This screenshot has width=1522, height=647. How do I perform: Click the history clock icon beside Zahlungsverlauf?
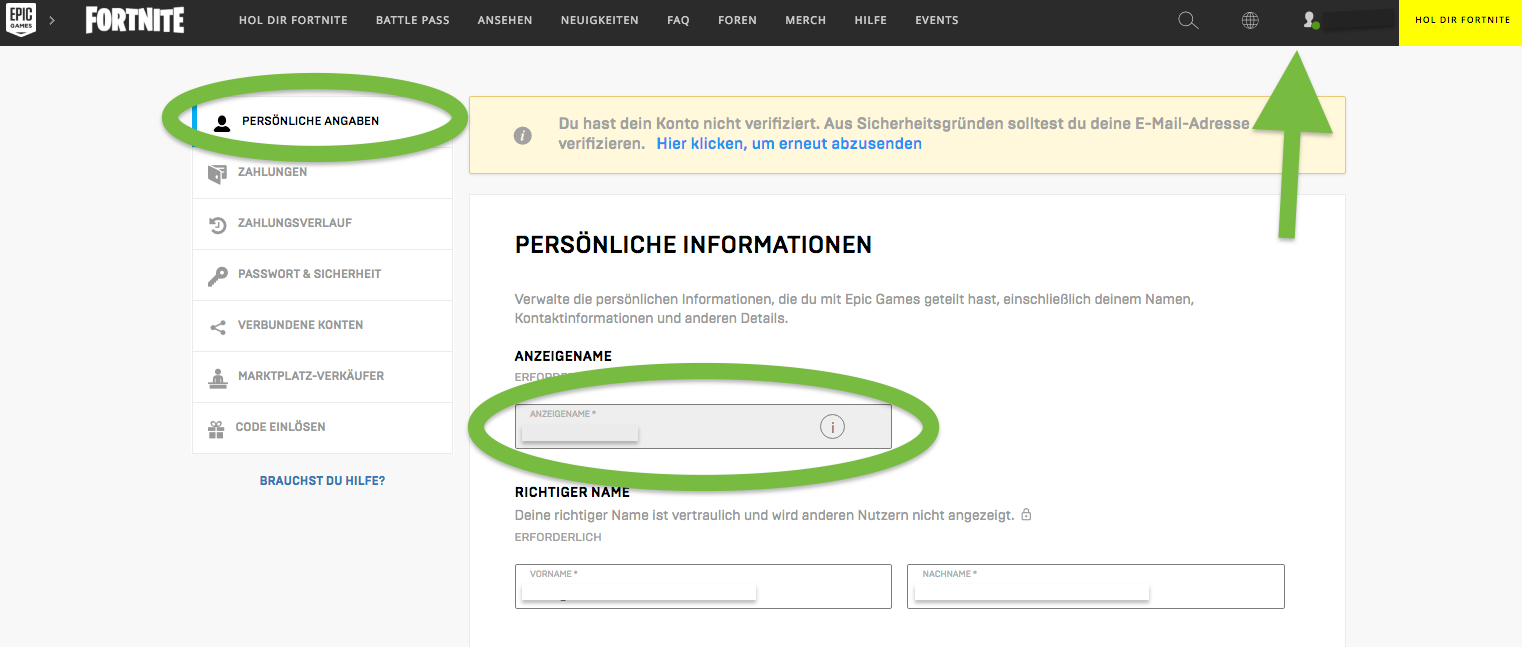[x=217, y=226]
